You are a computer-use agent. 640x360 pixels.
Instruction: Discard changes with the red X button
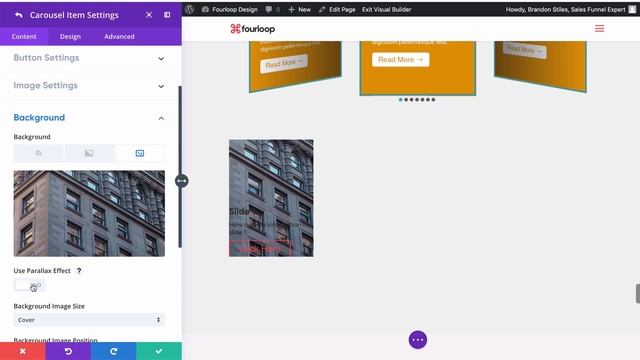click(x=22, y=351)
